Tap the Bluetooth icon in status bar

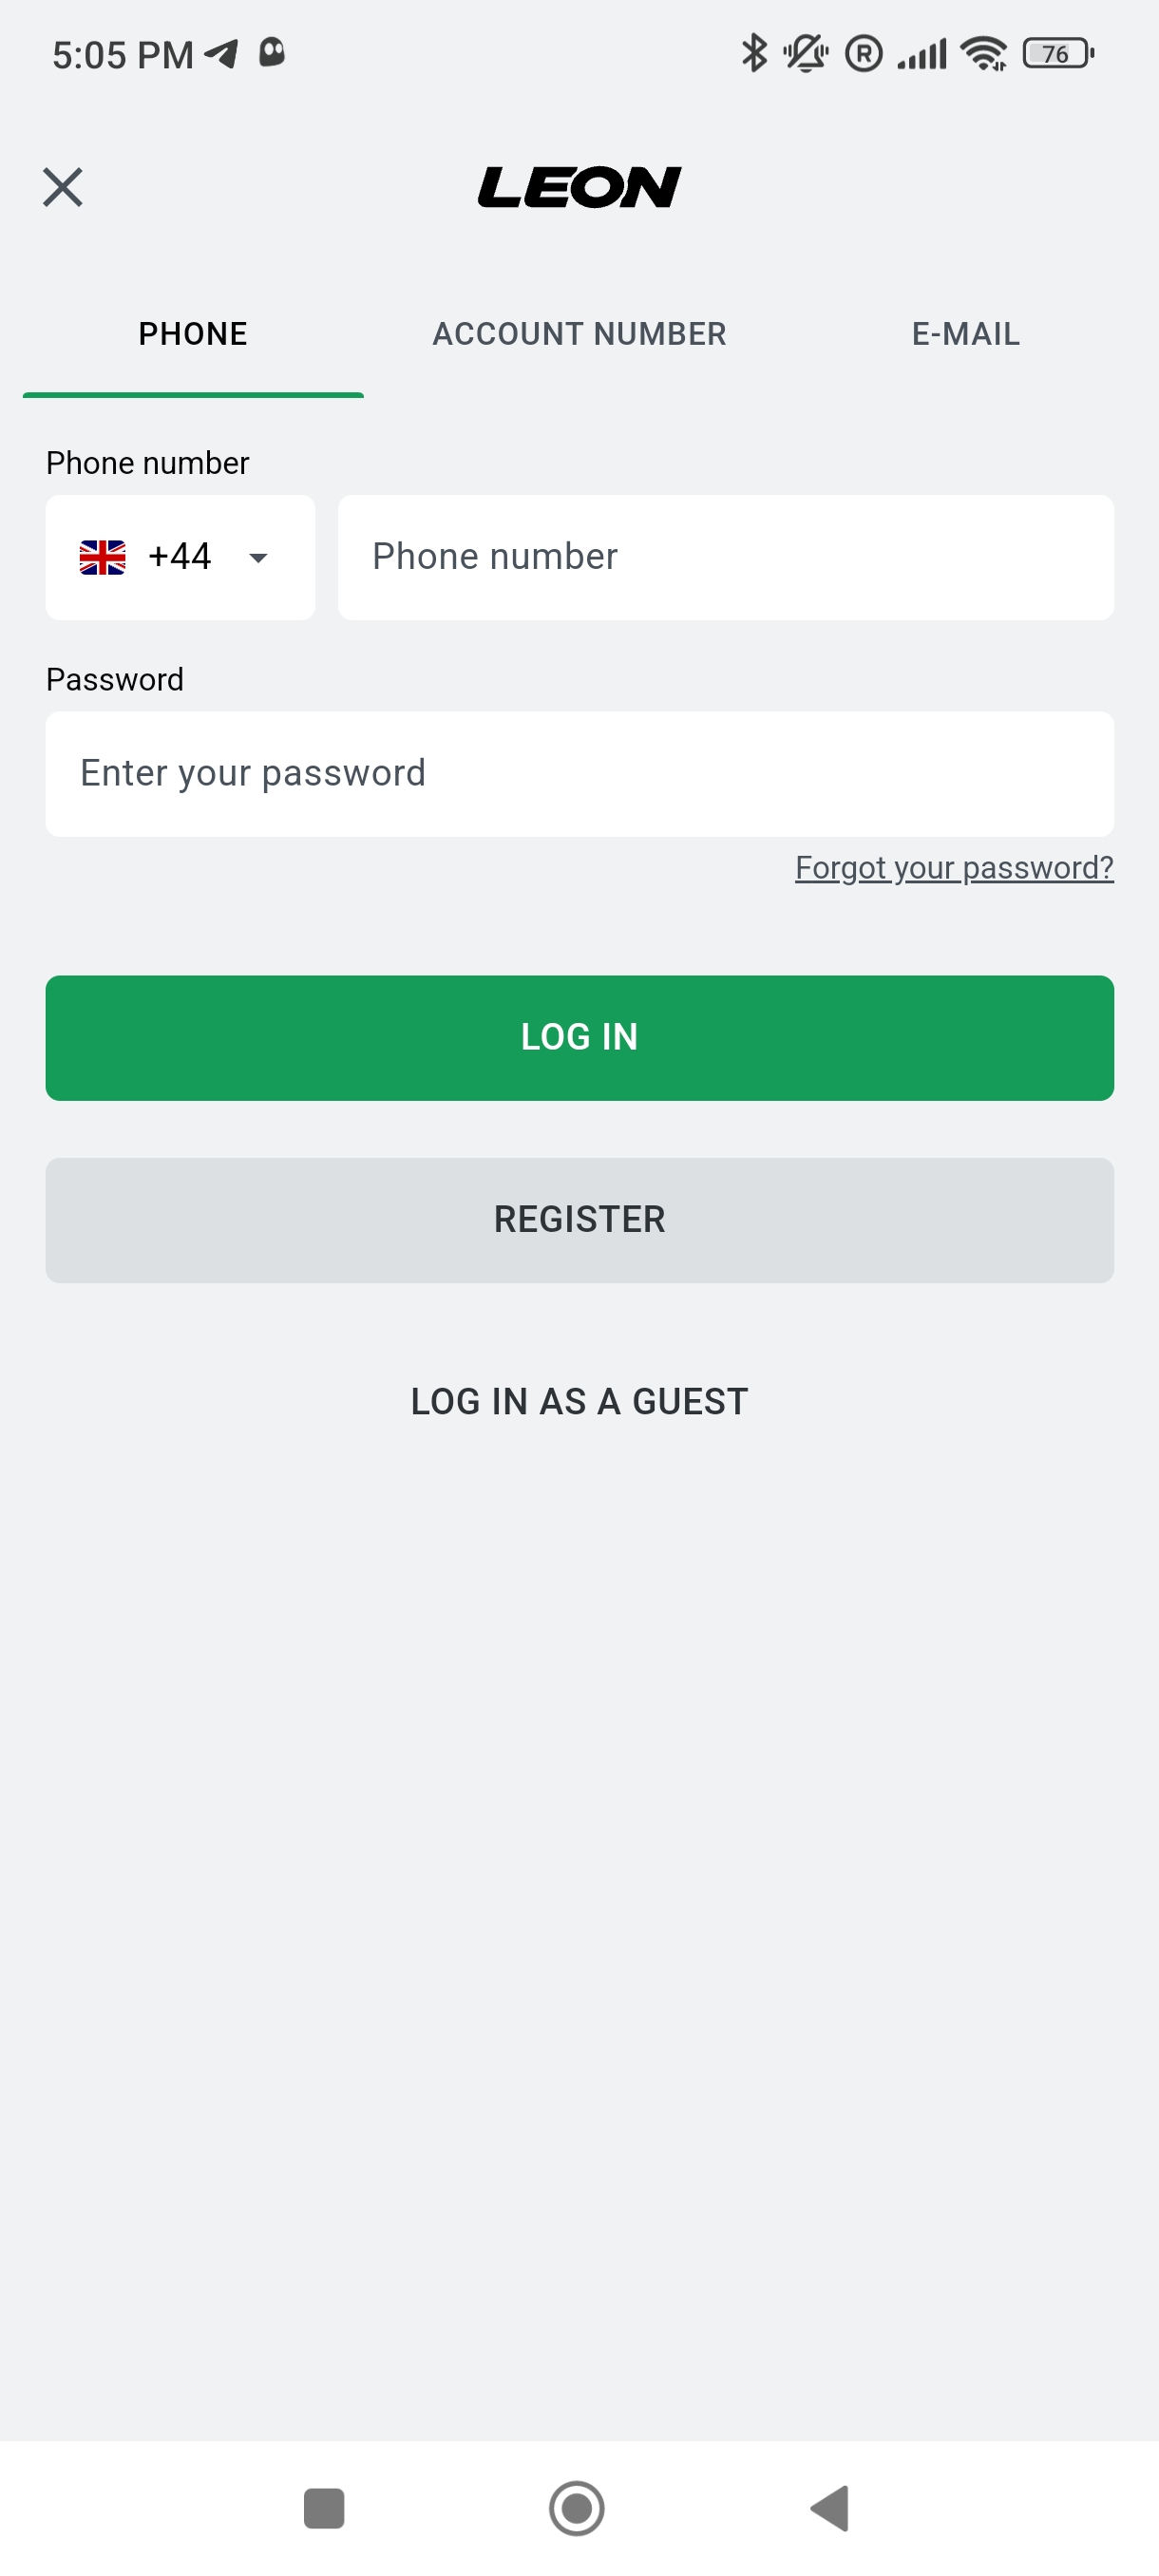[754, 53]
